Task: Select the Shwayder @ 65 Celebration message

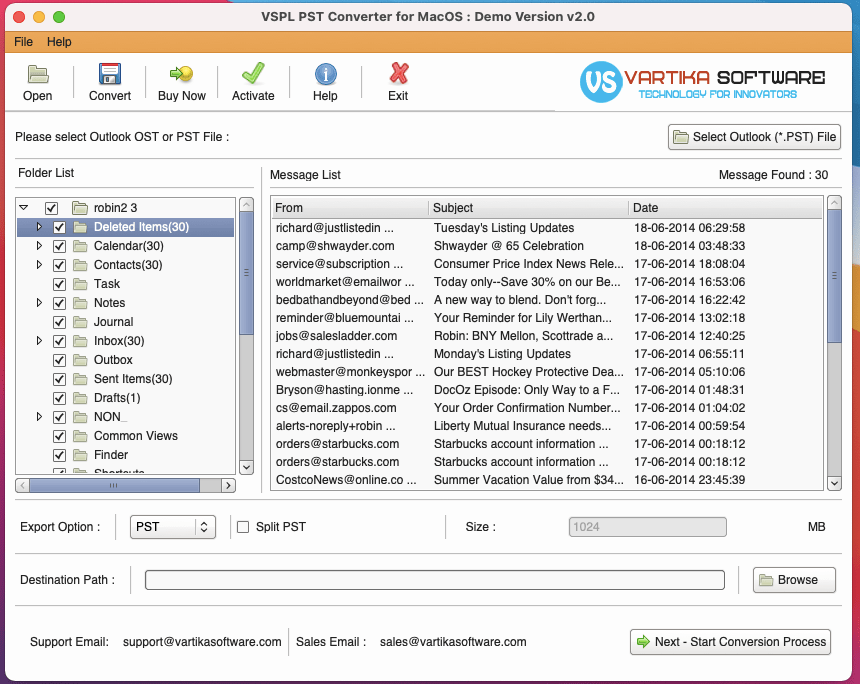Action: click(x=547, y=246)
